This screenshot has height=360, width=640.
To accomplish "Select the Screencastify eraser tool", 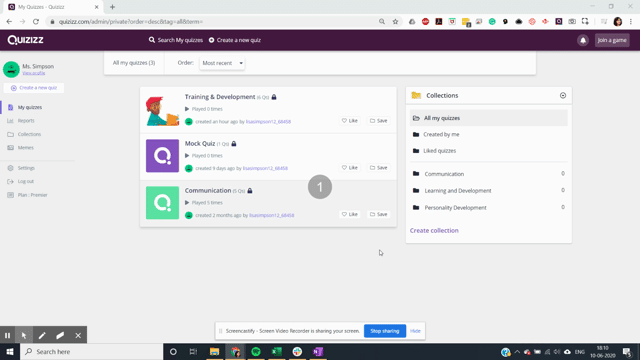I will pos(60,336).
